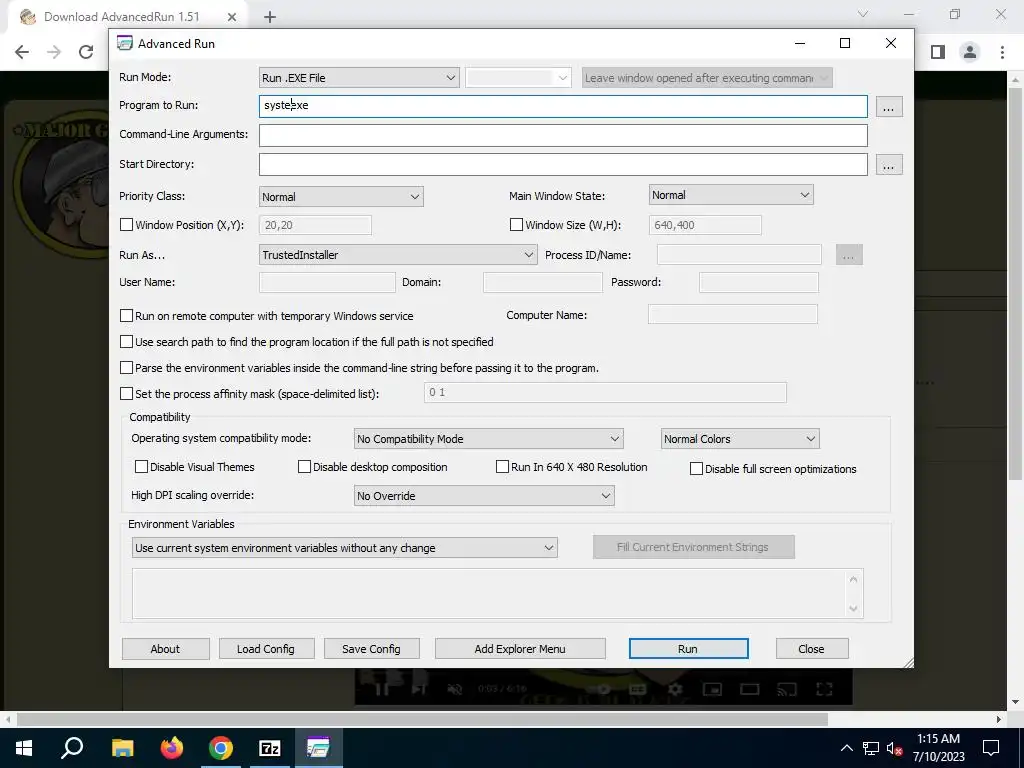Open the notifications center icon

pyautogui.click(x=991, y=748)
